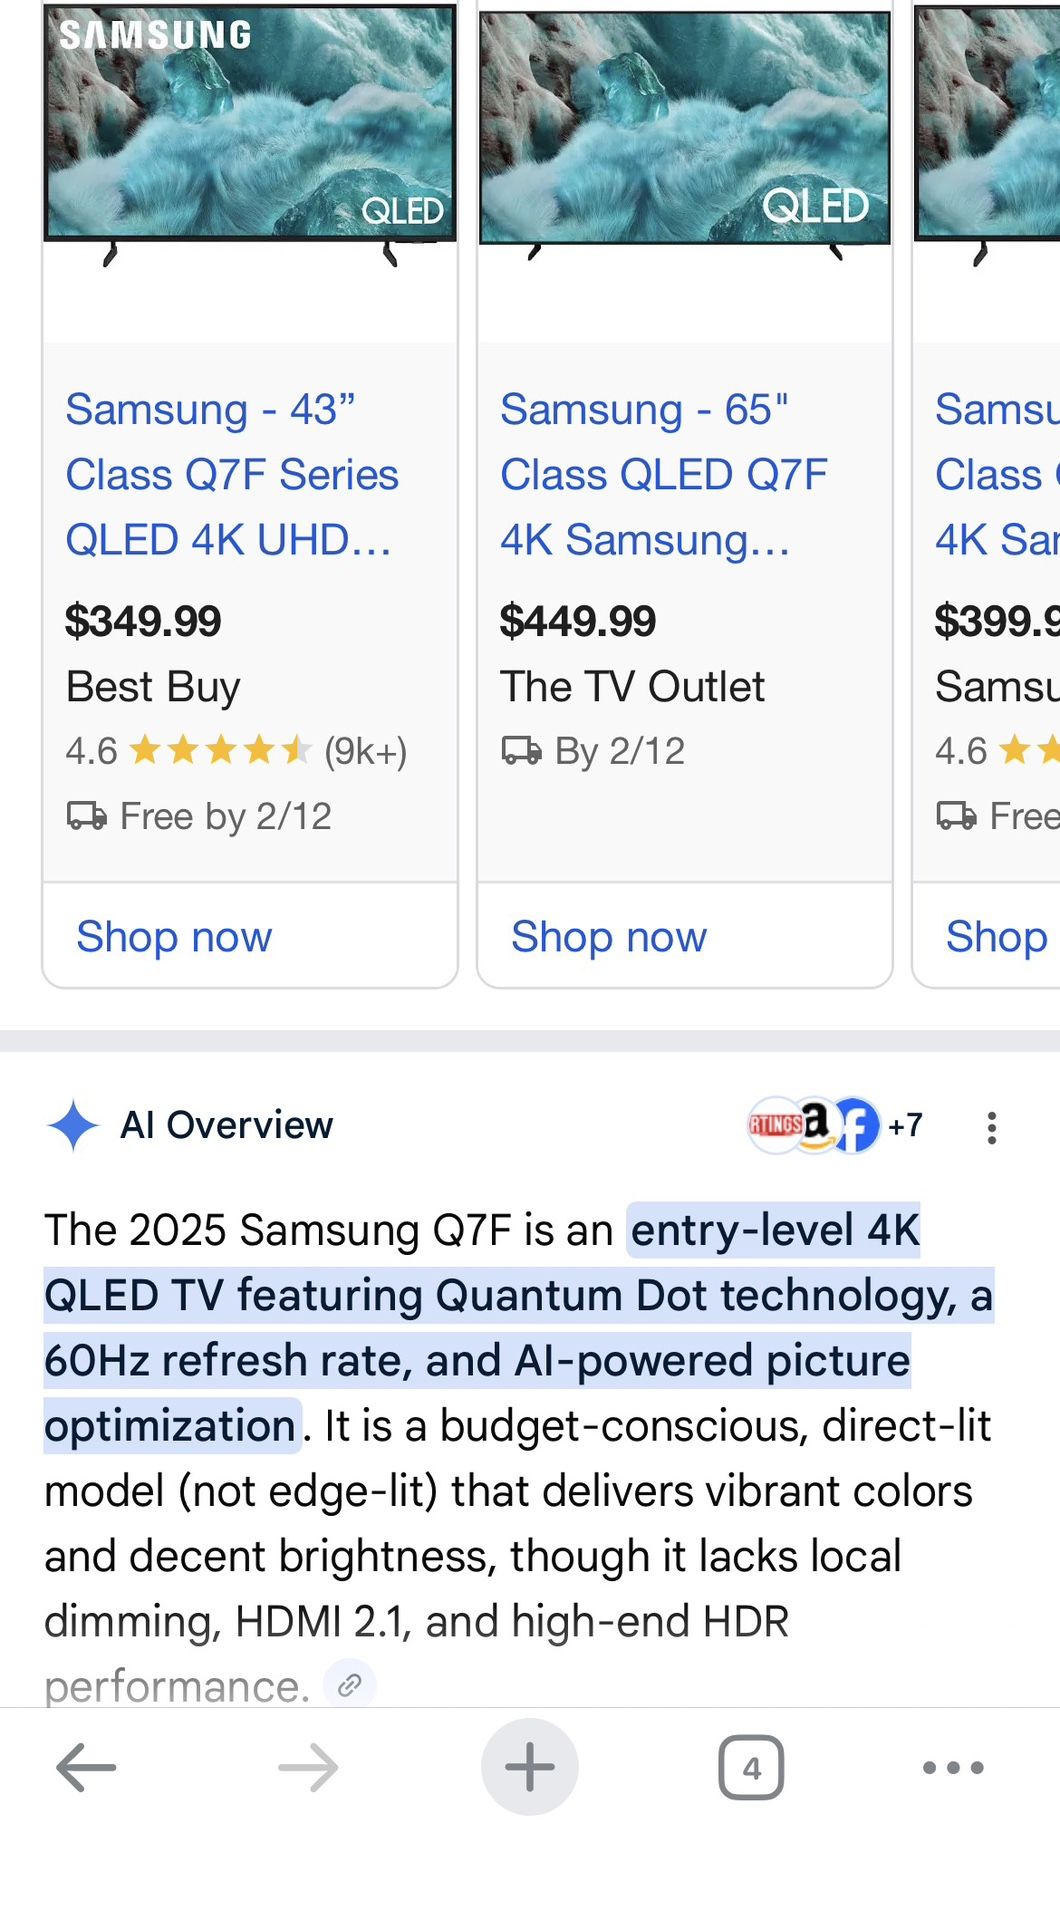The height and width of the screenshot is (1920, 1060).
Task: Click the 65" Samsung QLED TV image
Action: coord(684,130)
